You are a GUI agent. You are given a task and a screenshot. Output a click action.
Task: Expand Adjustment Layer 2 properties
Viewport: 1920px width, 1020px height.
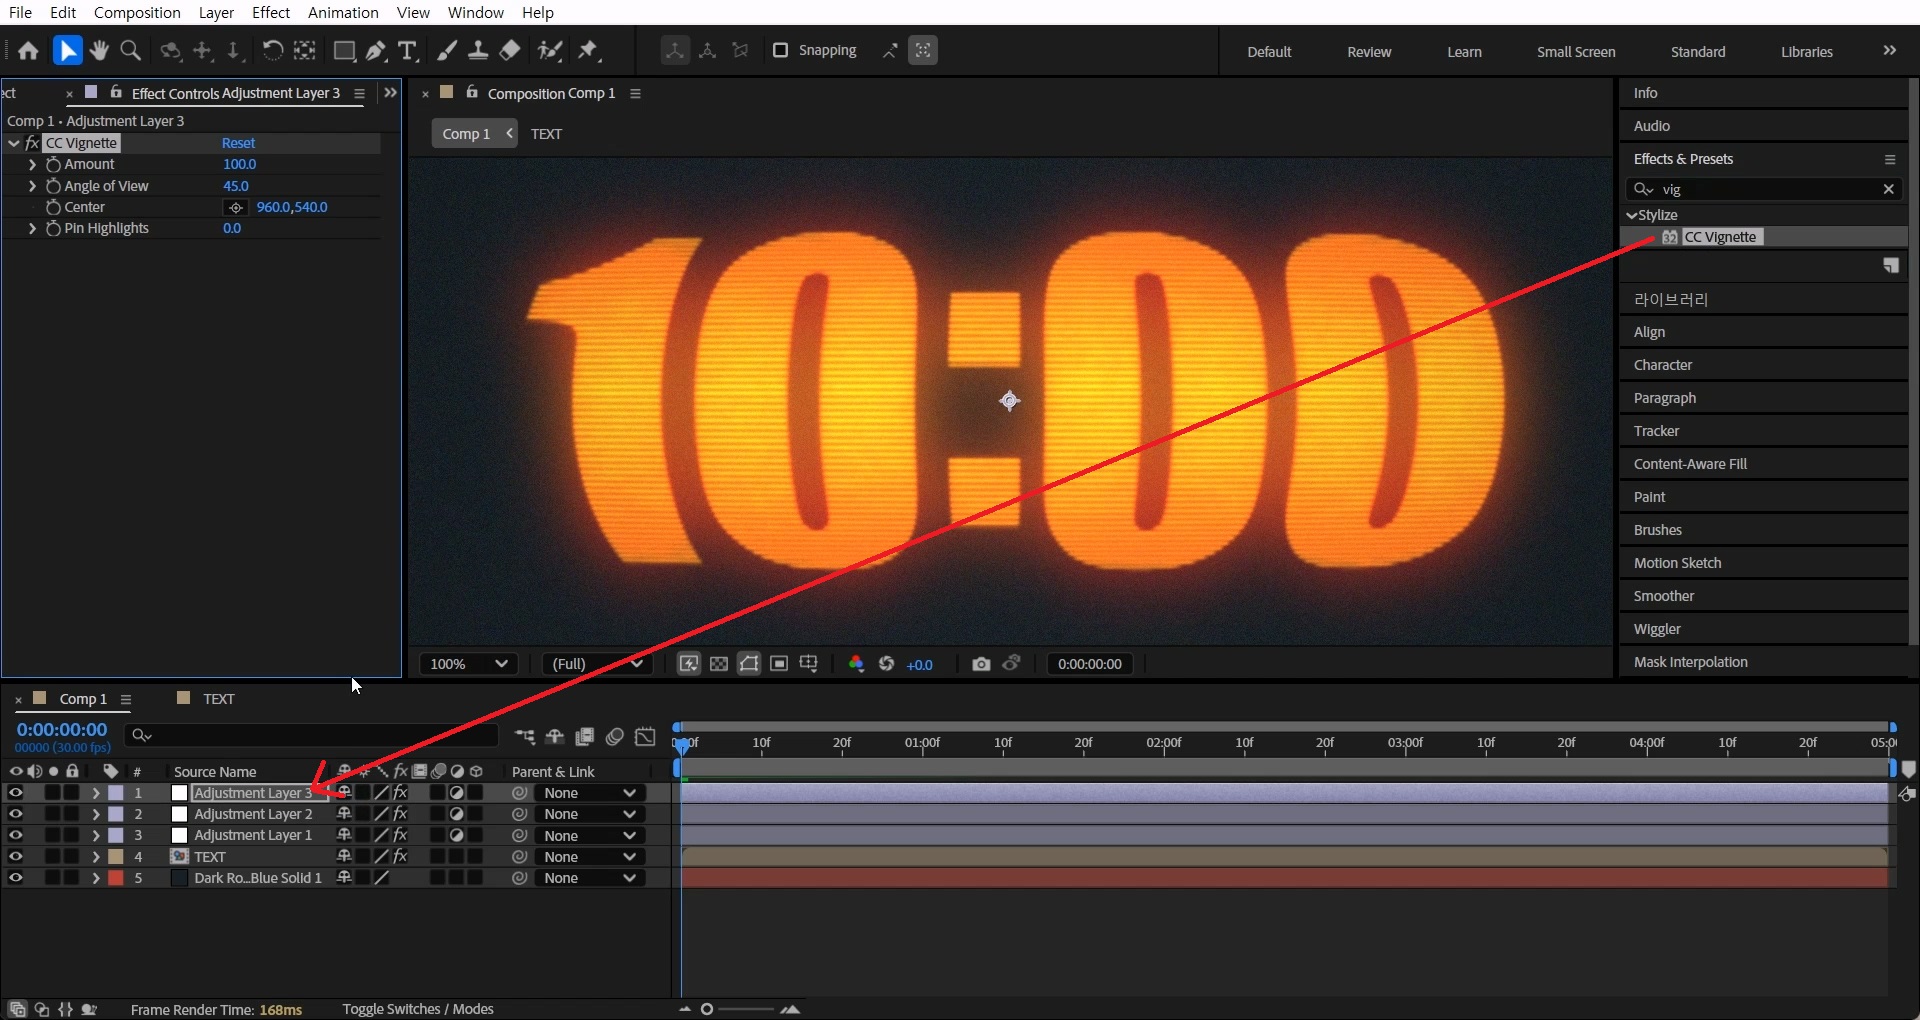tap(96, 814)
